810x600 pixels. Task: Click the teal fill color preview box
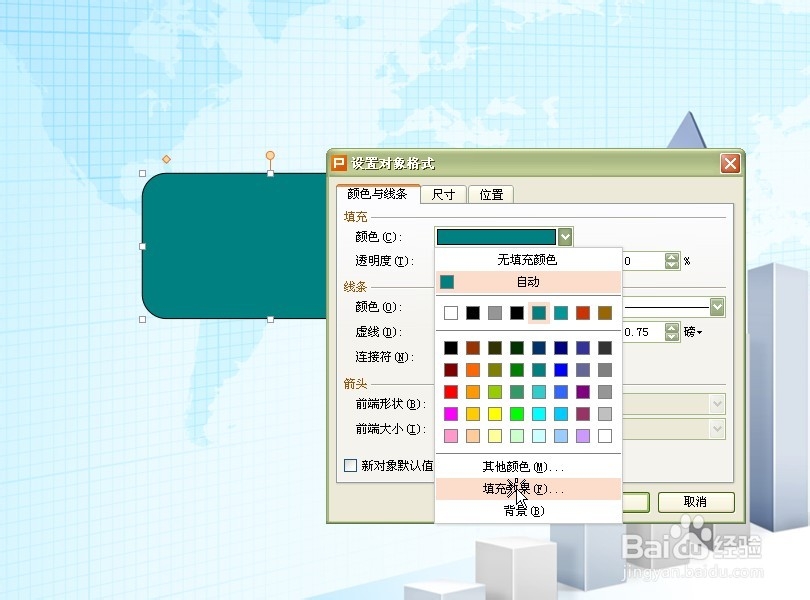pos(496,237)
